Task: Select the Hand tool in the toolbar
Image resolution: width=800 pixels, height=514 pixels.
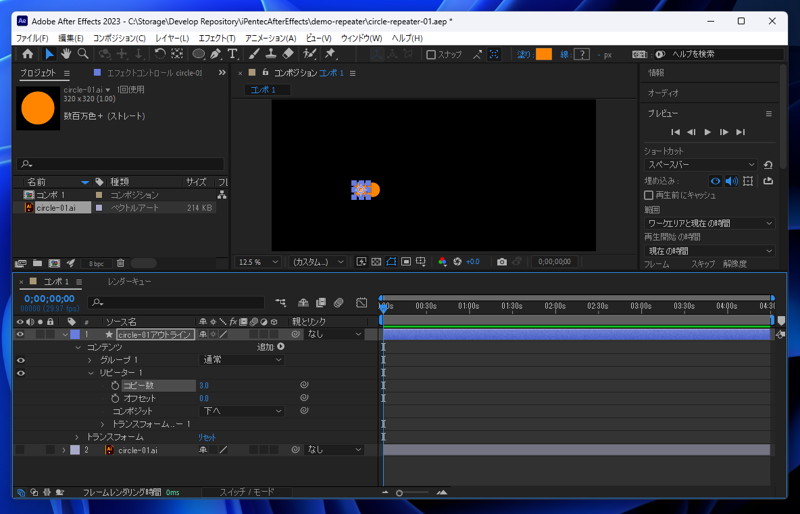Action: 66,54
